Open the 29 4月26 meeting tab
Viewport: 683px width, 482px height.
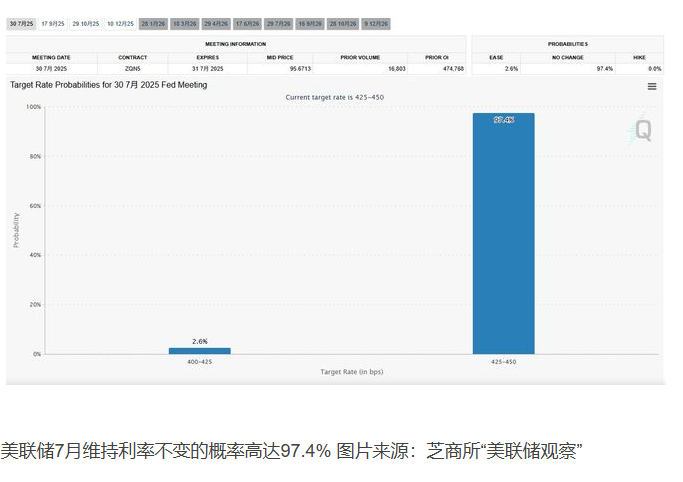point(215,23)
